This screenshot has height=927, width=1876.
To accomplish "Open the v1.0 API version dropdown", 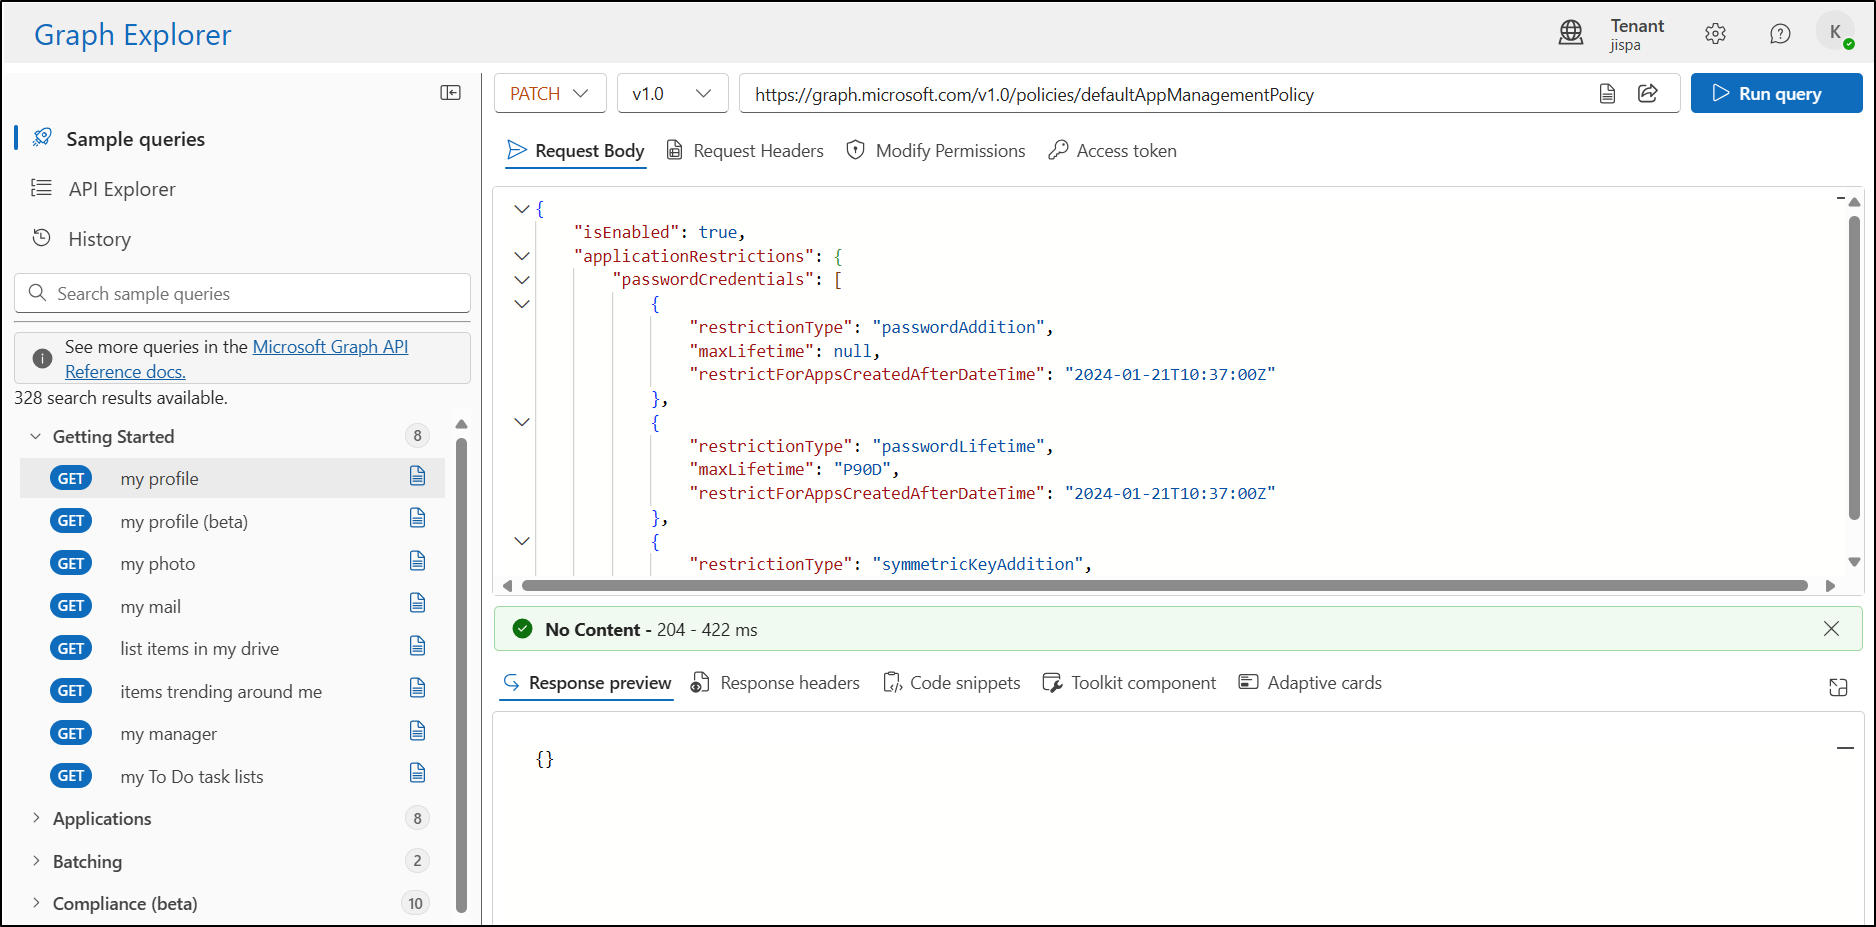I will coord(672,93).
